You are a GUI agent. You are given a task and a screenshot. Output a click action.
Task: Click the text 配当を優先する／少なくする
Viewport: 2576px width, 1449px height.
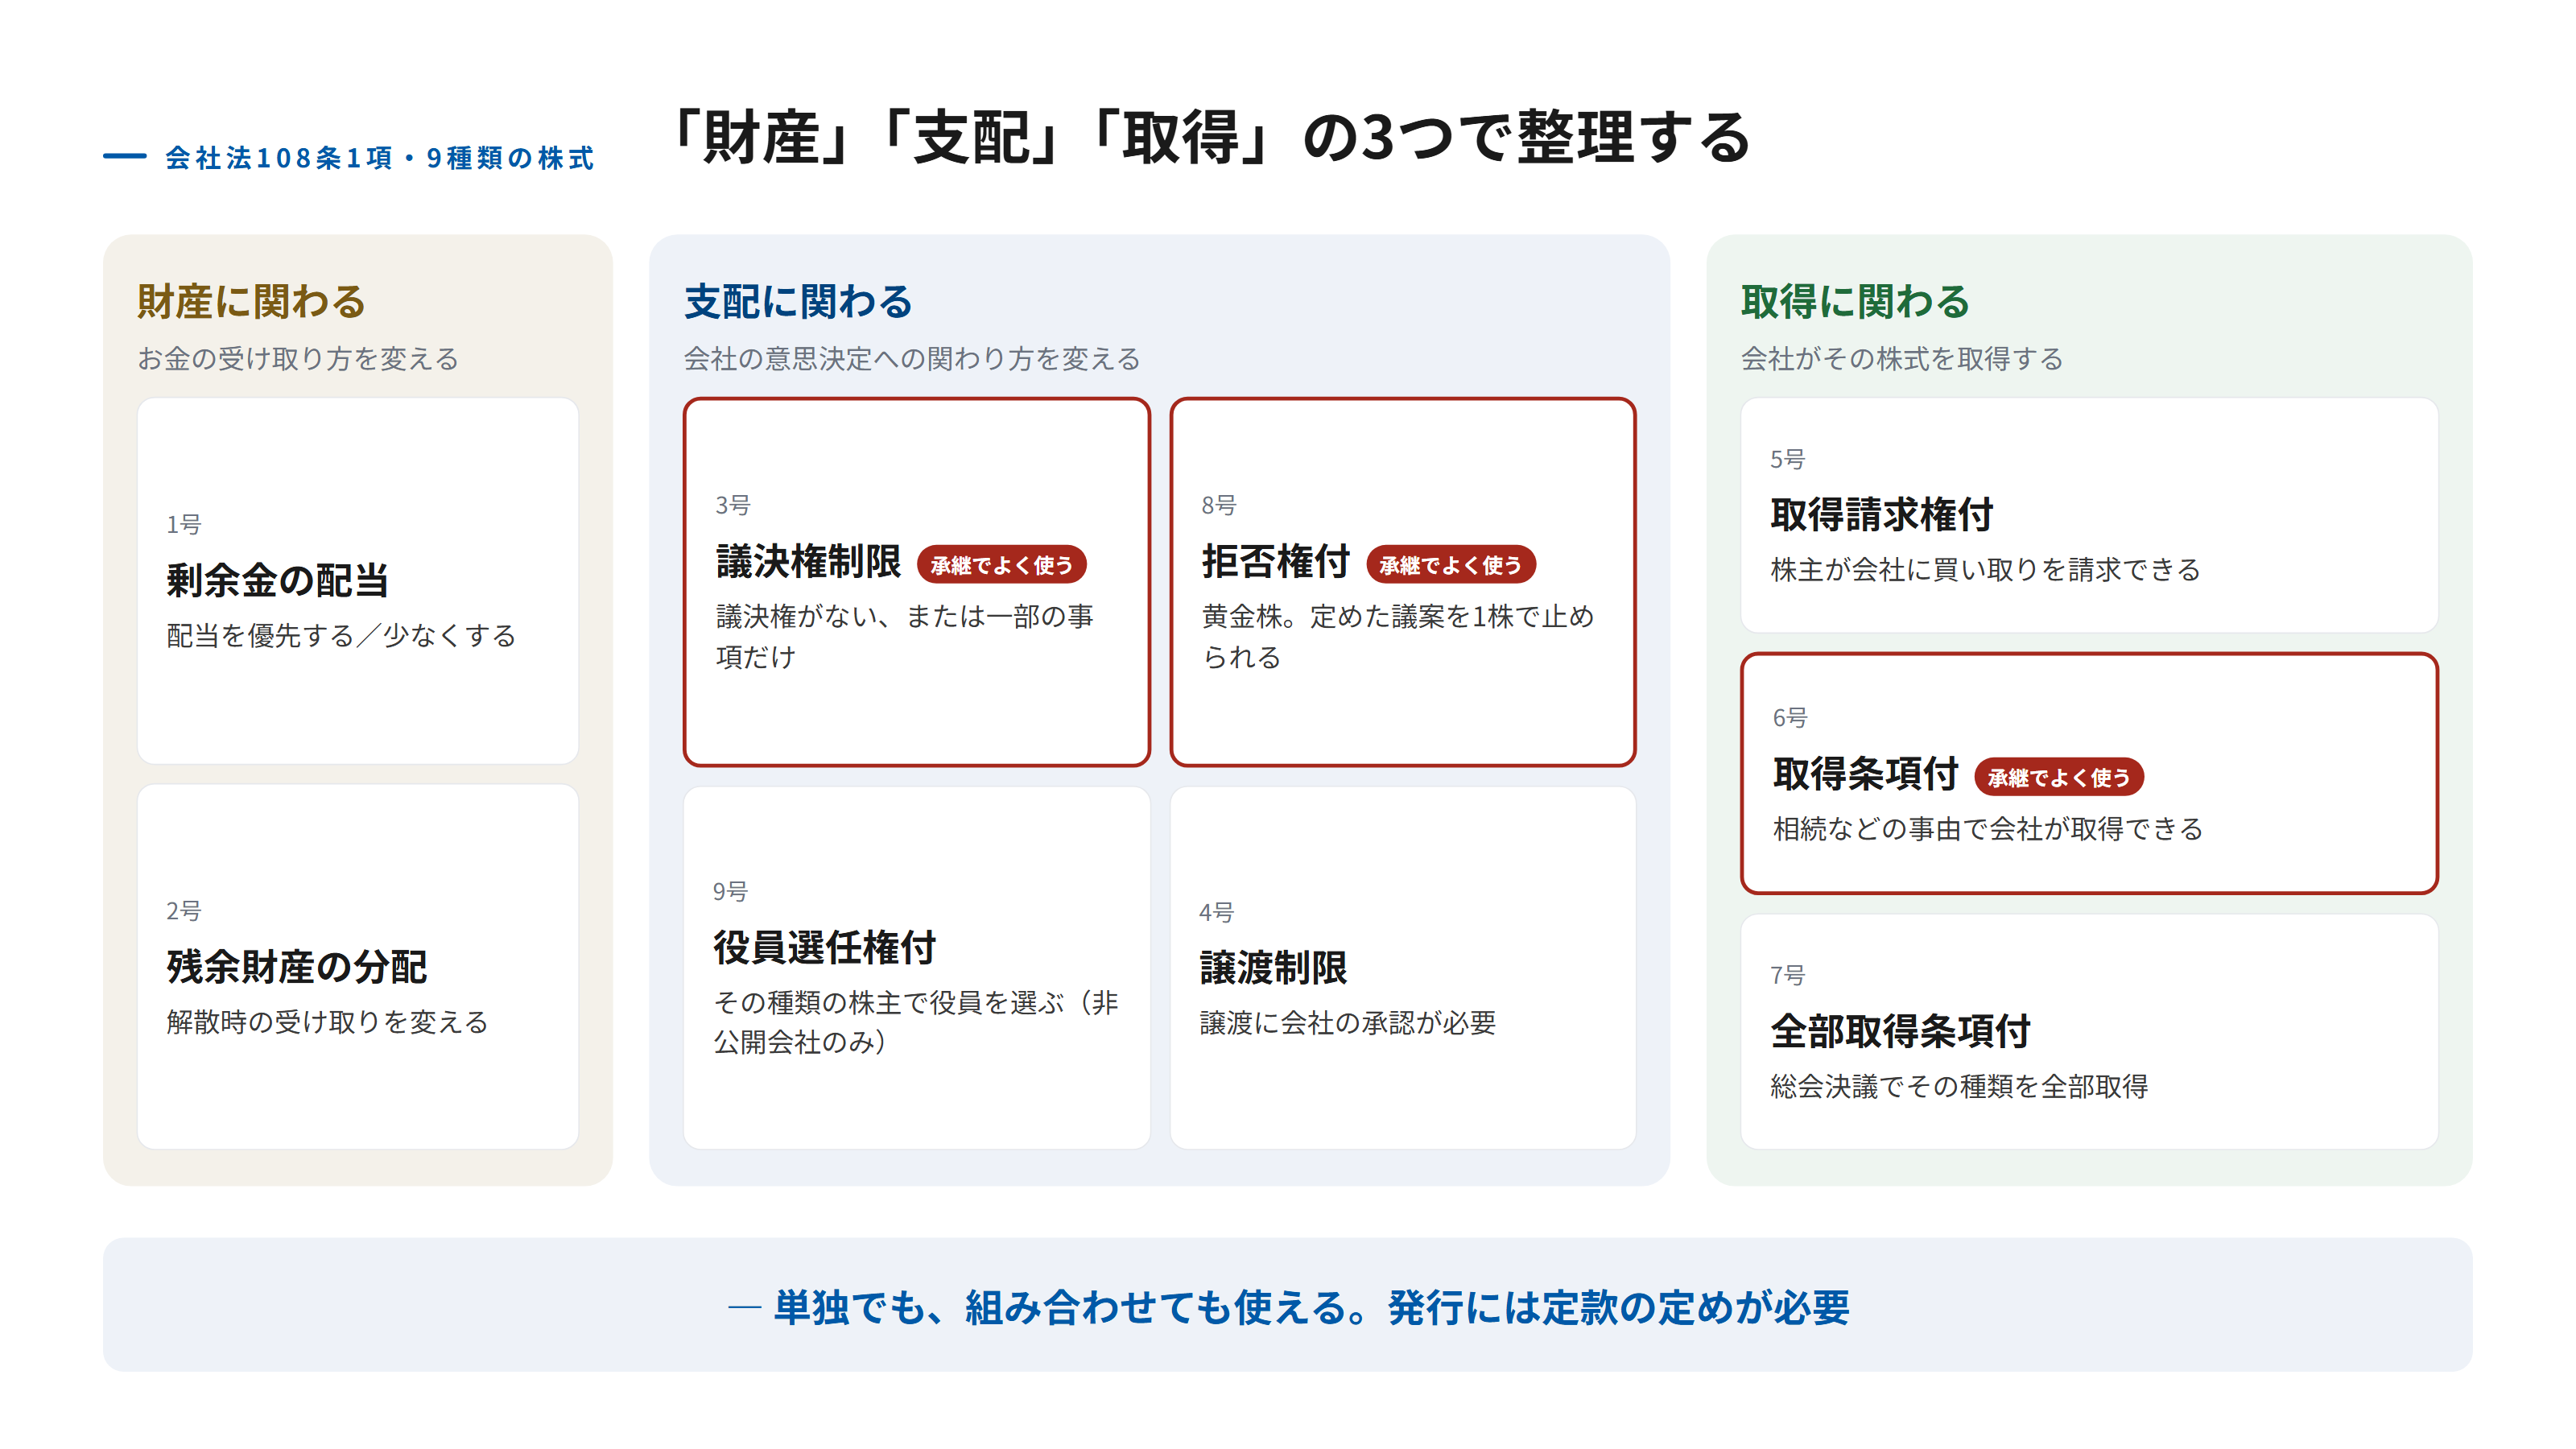[x=341, y=636]
